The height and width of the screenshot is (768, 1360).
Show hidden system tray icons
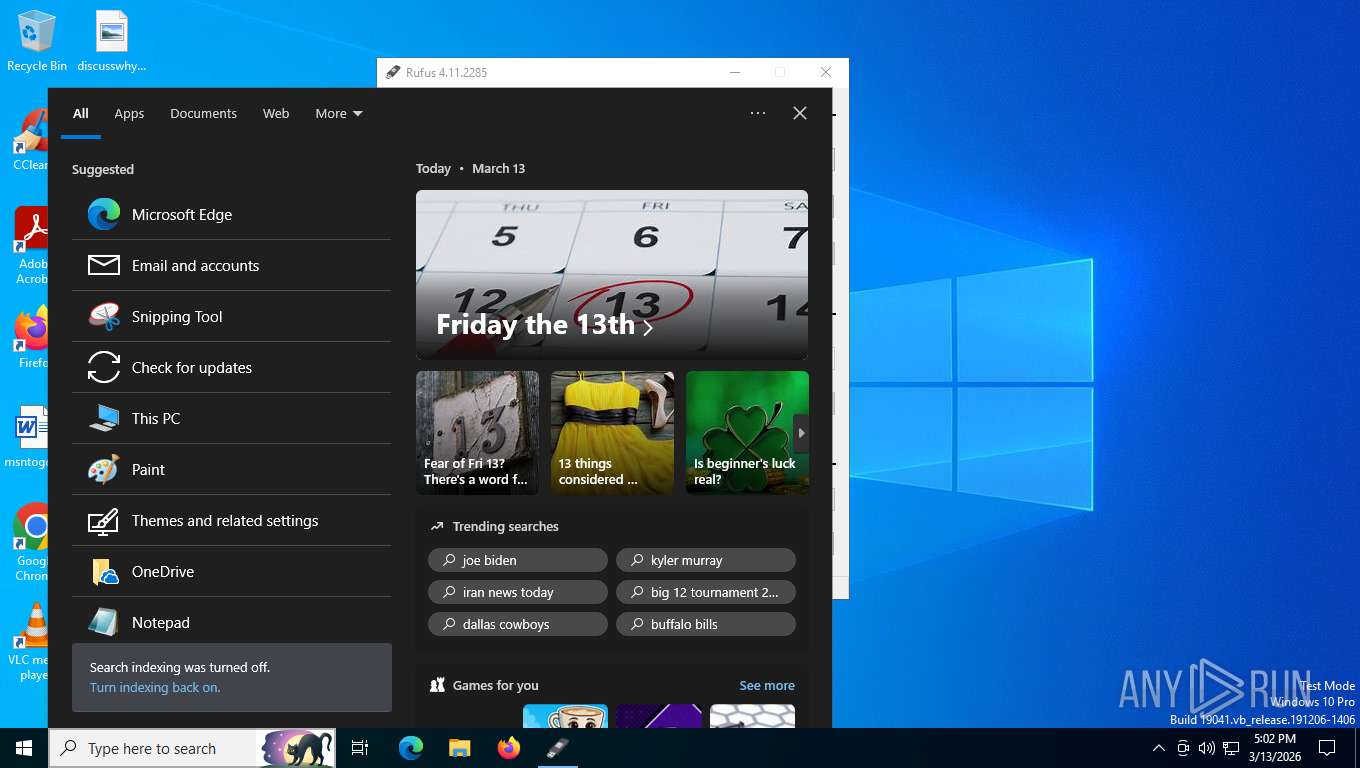pyautogui.click(x=1159, y=748)
